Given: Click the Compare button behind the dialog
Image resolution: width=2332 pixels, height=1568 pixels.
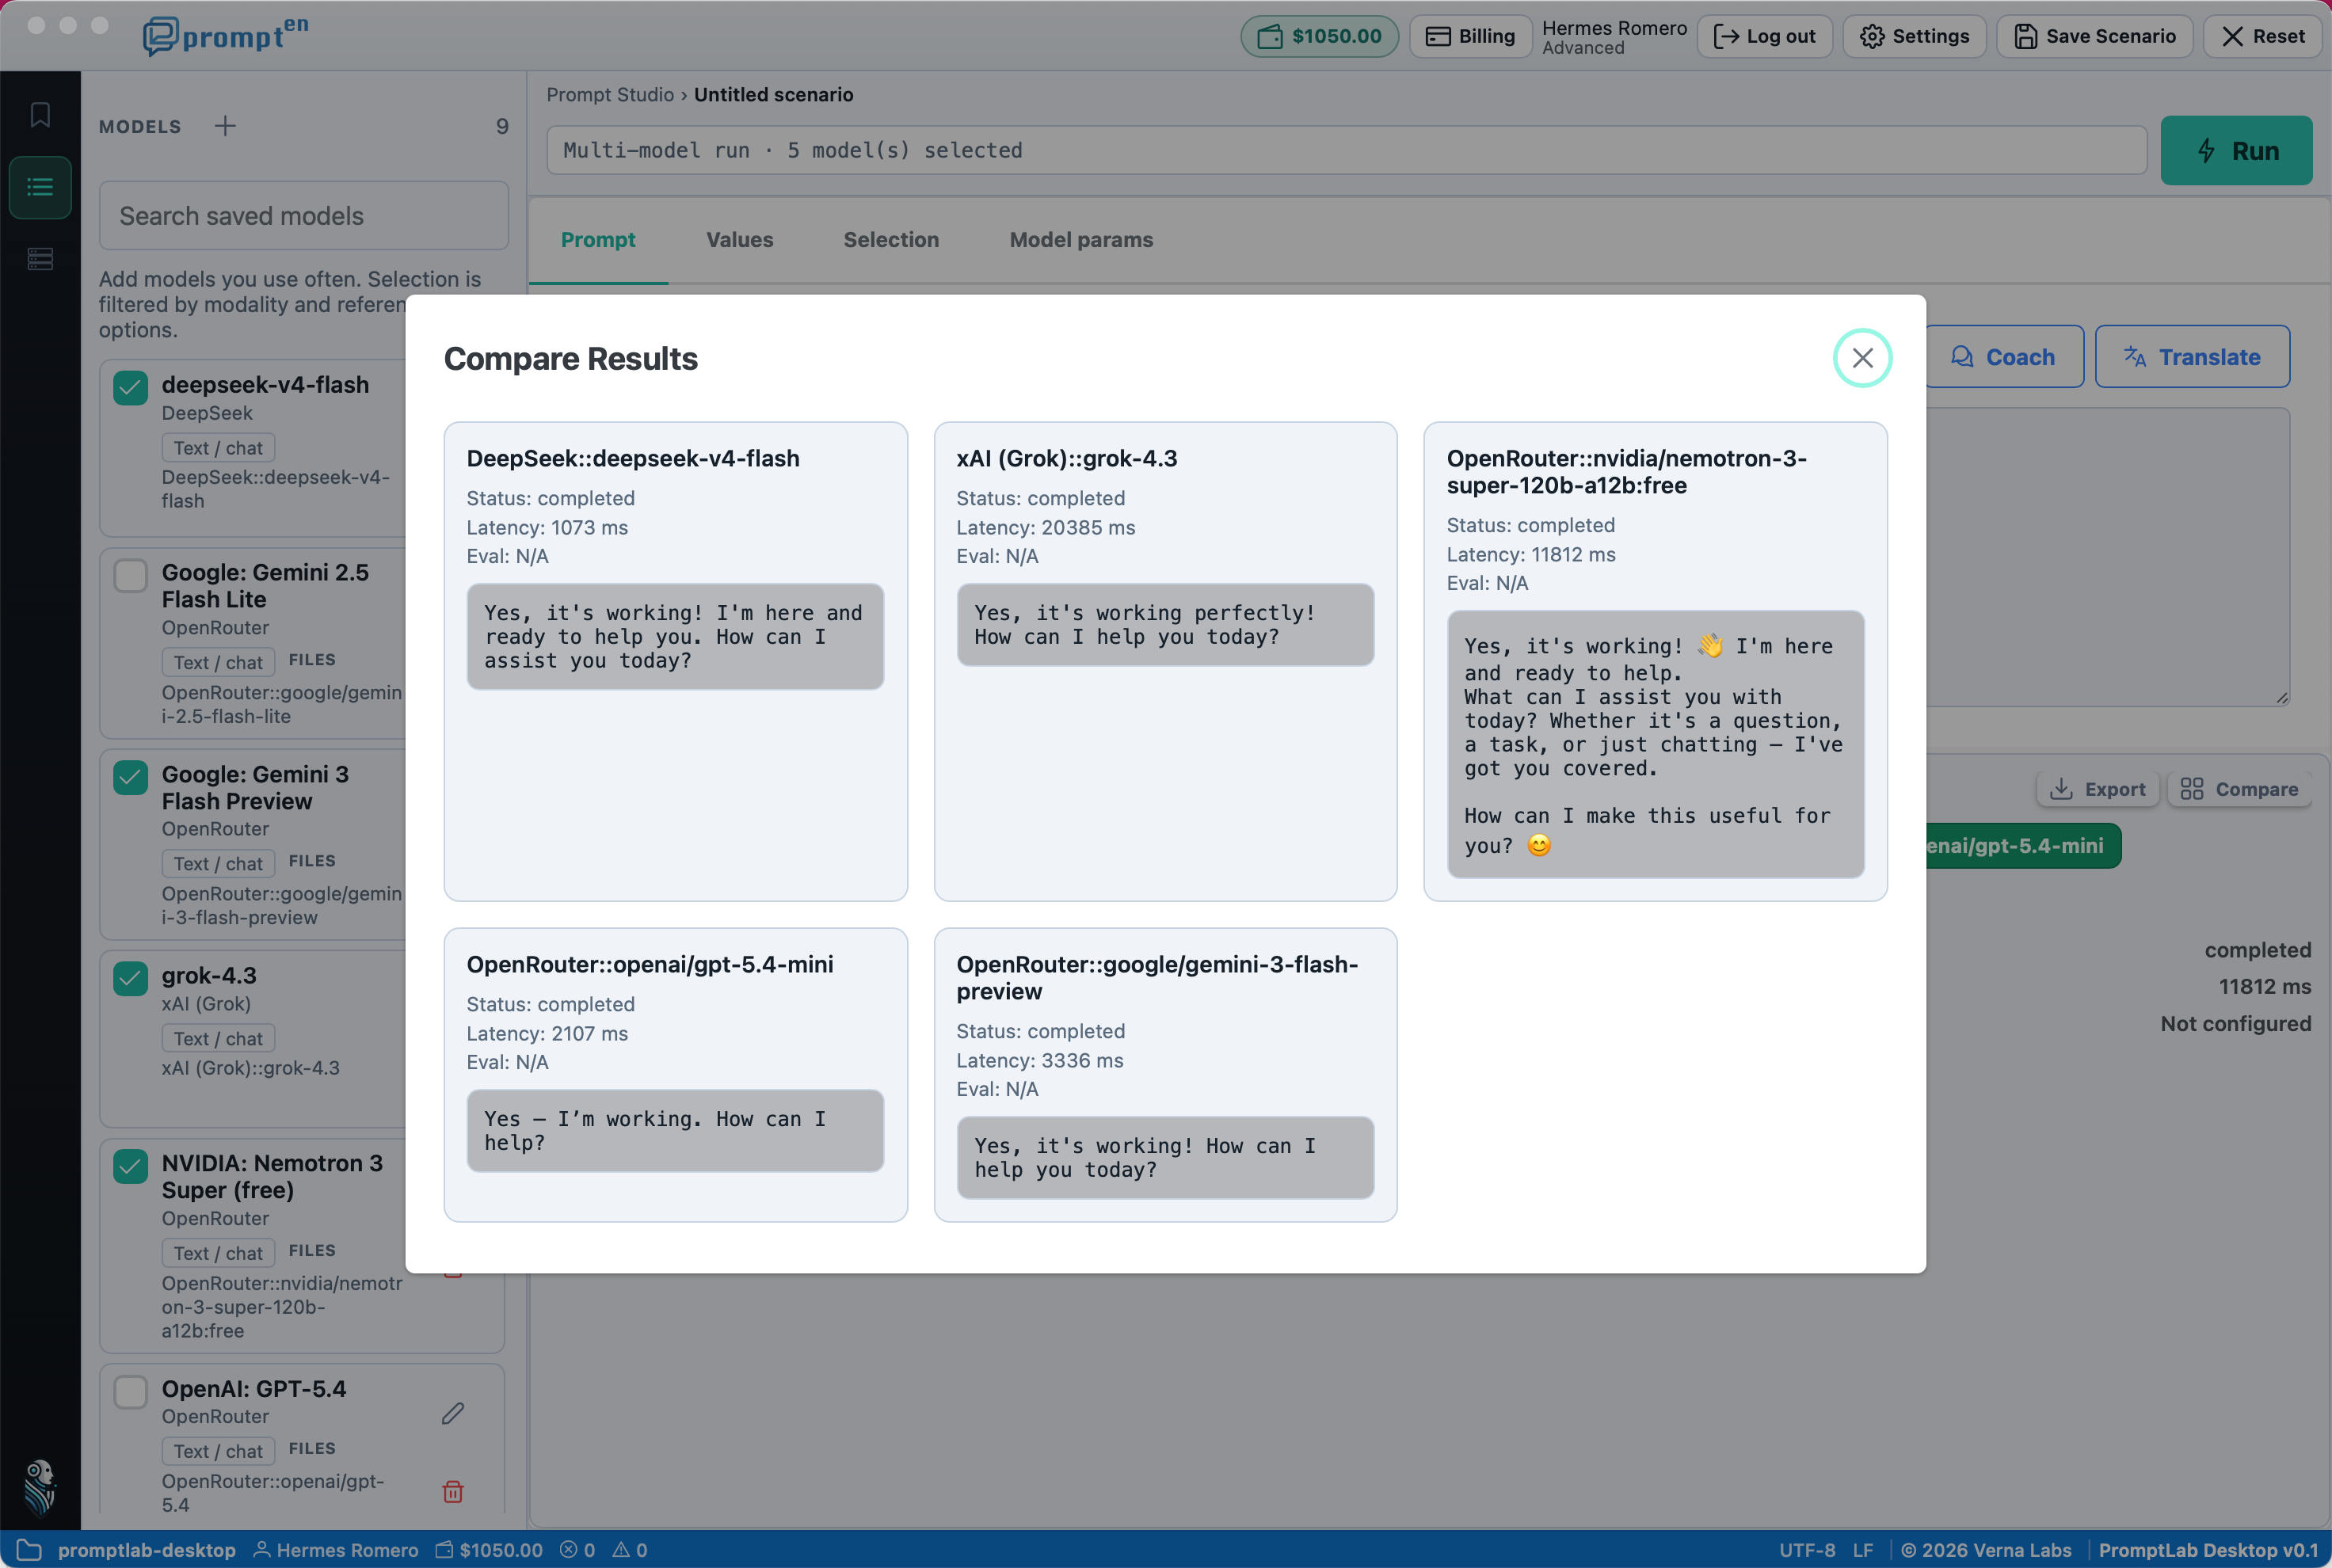Looking at the screenshot, I should click(2239, 790).
